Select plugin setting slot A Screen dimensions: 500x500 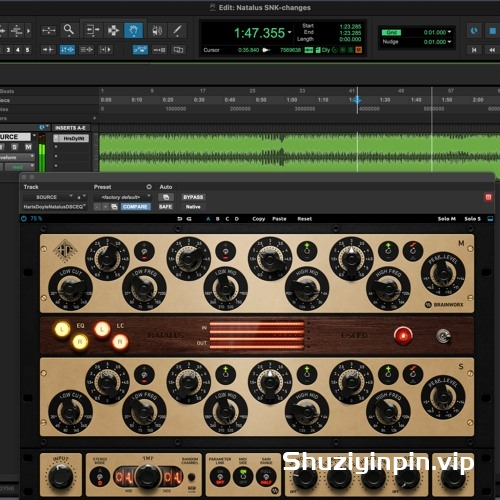click(208, 219)
